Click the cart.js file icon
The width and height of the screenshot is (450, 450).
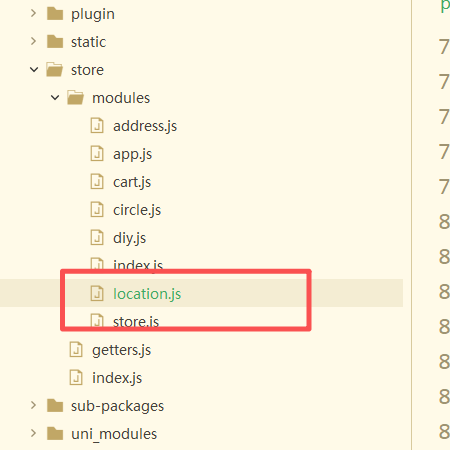pyautogui.click(x=97, y=182)
